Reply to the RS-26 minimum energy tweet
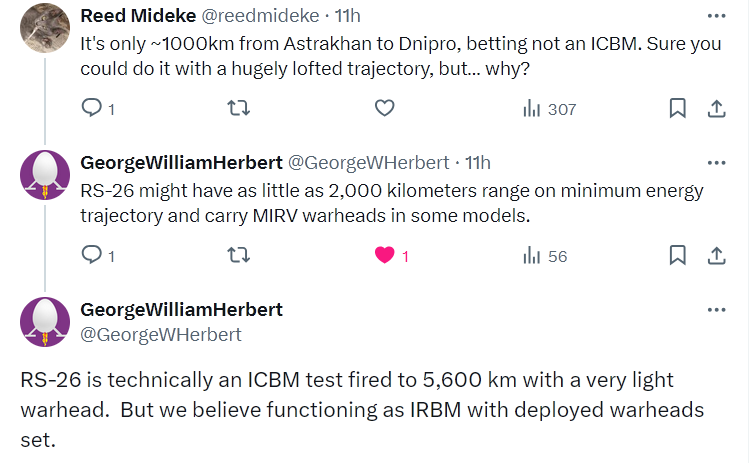This screenshot has height=463, width=751. [92, 255]
